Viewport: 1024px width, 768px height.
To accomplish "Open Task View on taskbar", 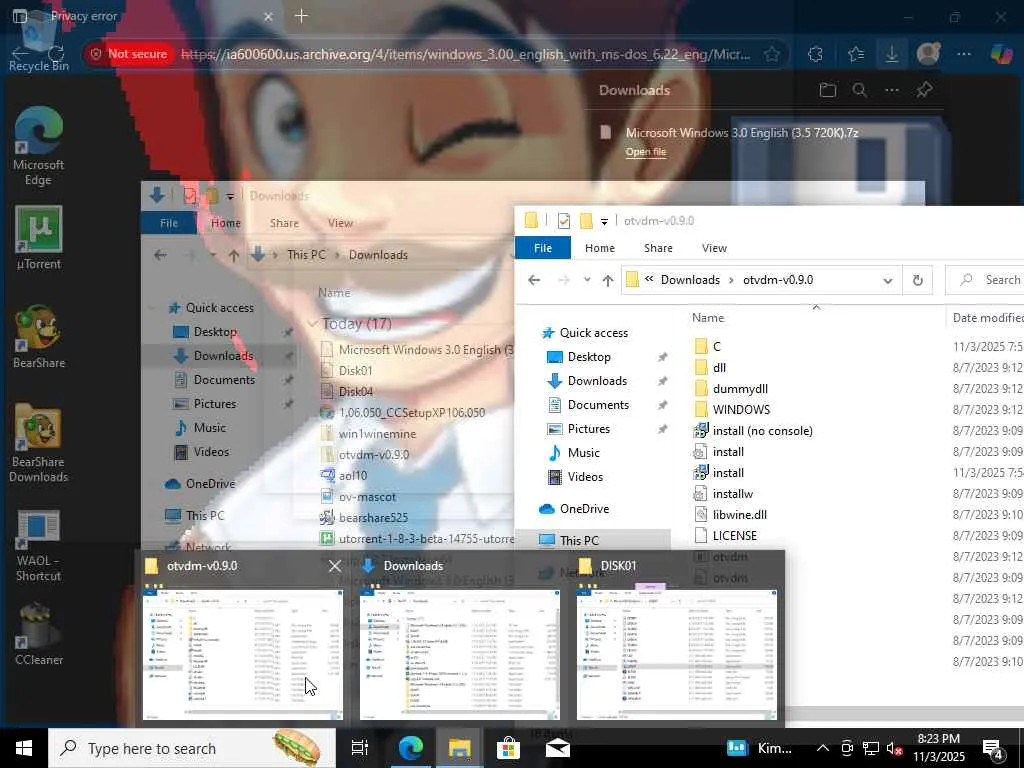I will pyautogui.click(x=359, y=748).
